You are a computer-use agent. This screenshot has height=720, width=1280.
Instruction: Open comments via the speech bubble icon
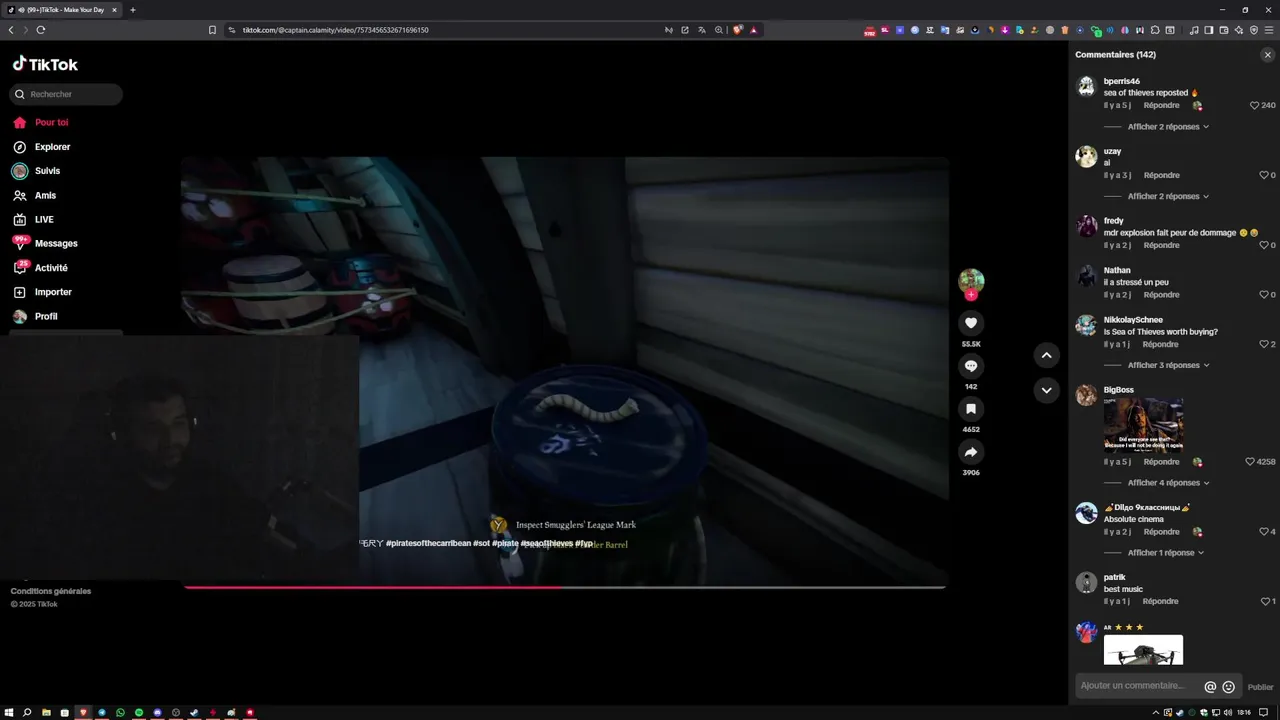pyautogui.click(x=970, y=366)
